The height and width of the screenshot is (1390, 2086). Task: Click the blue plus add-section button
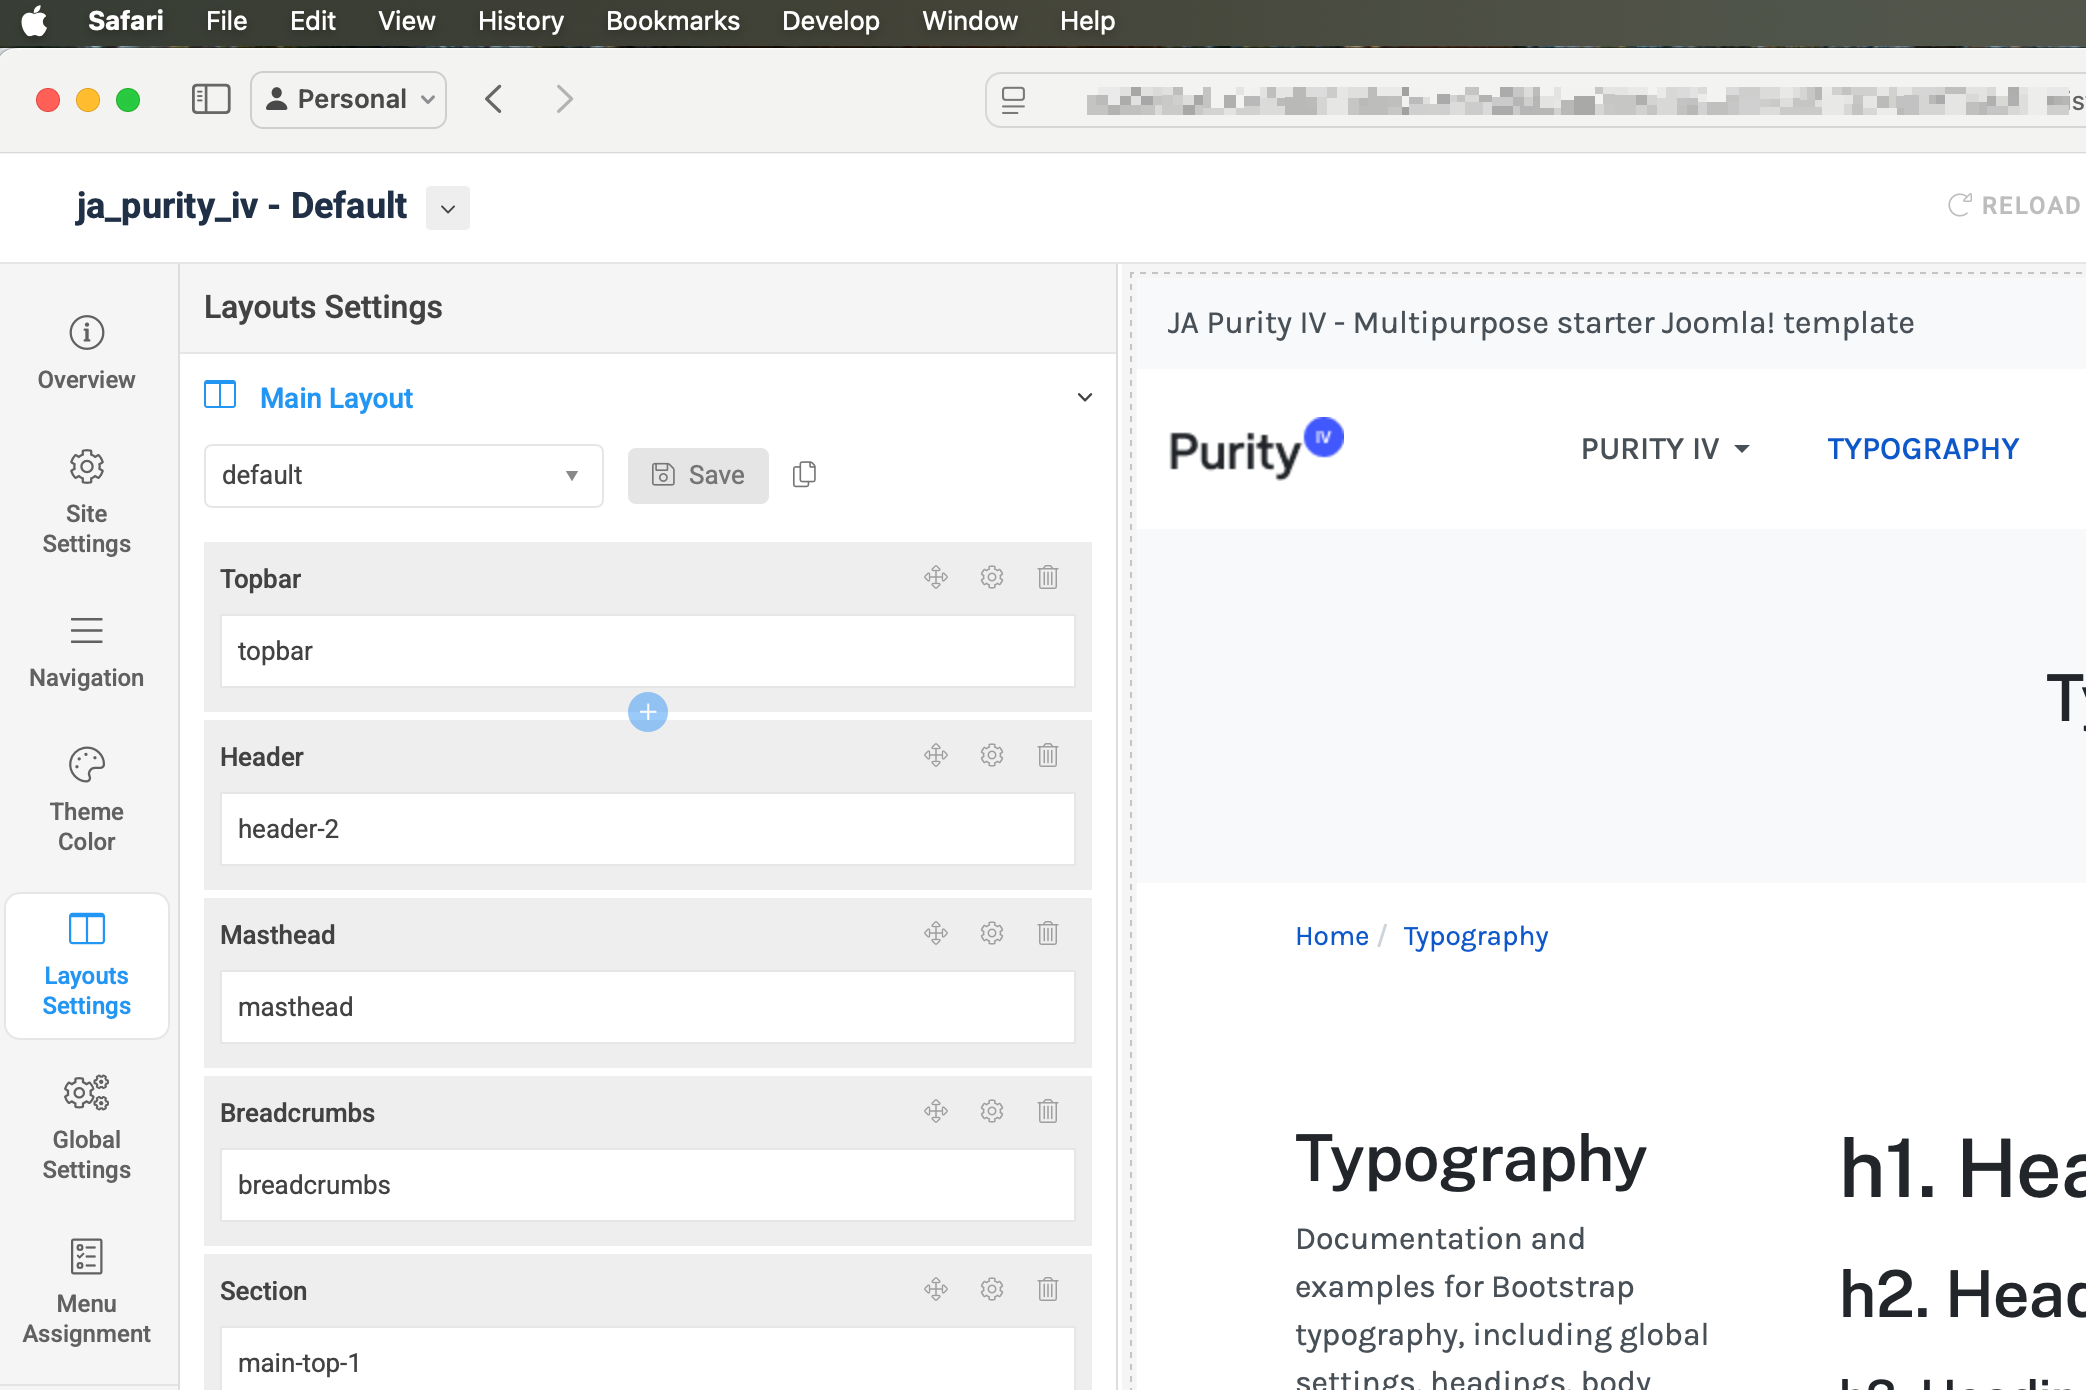pyautogui.click(x=647, y=712)
